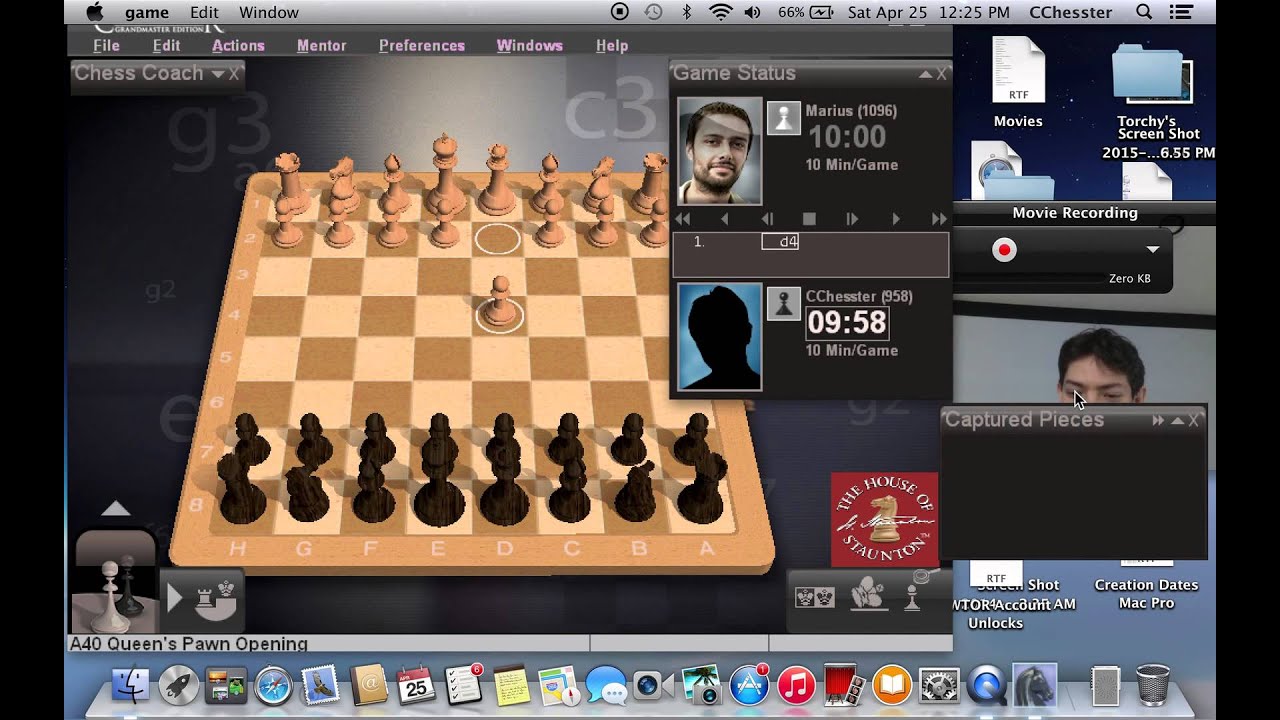1280x720 pixels.
Task: Click the king and queen pieces icon
Action: pos(815,597)
